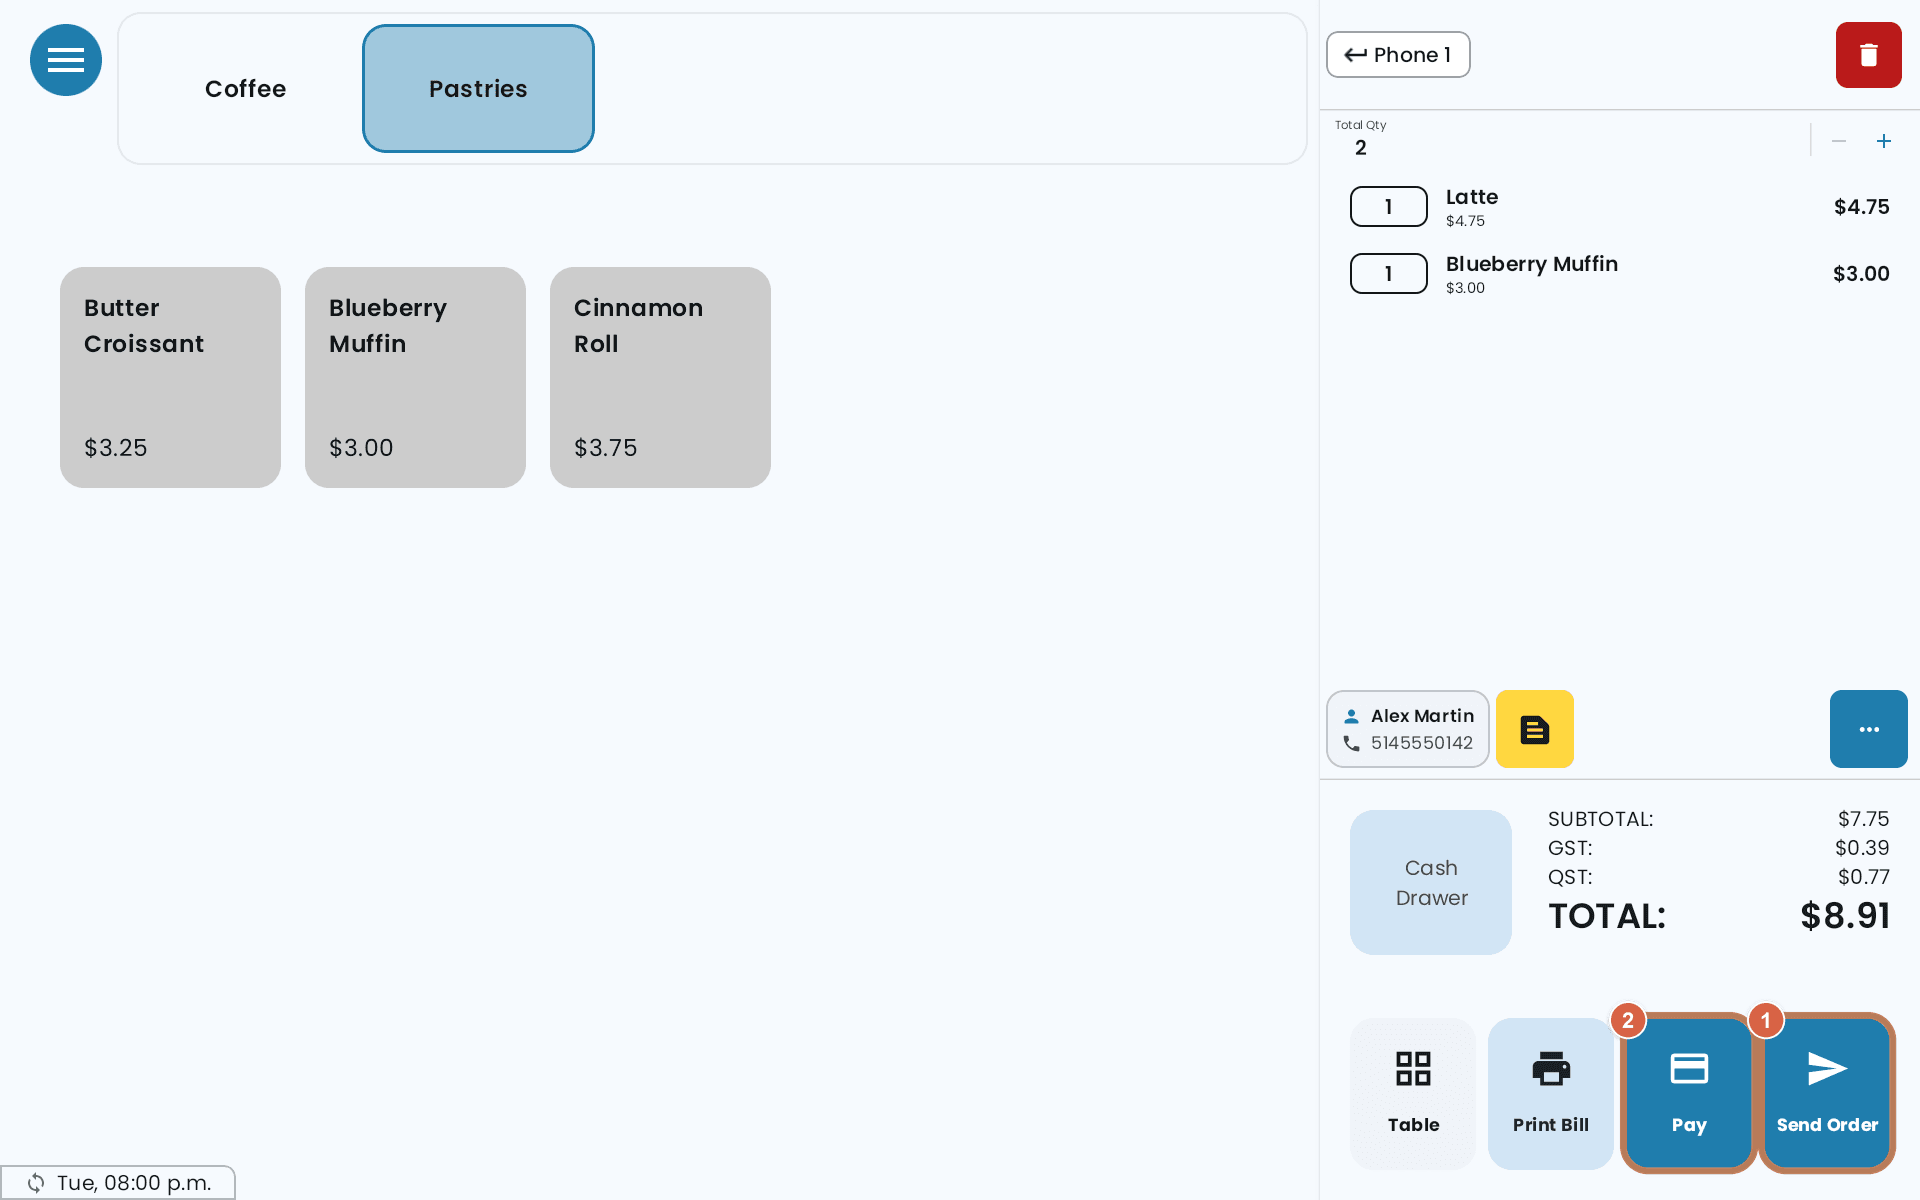Viewport: 1920px width, 1200px height.
Task: Print the bill using the printer icon
Action: [x=1550, y=1093]
